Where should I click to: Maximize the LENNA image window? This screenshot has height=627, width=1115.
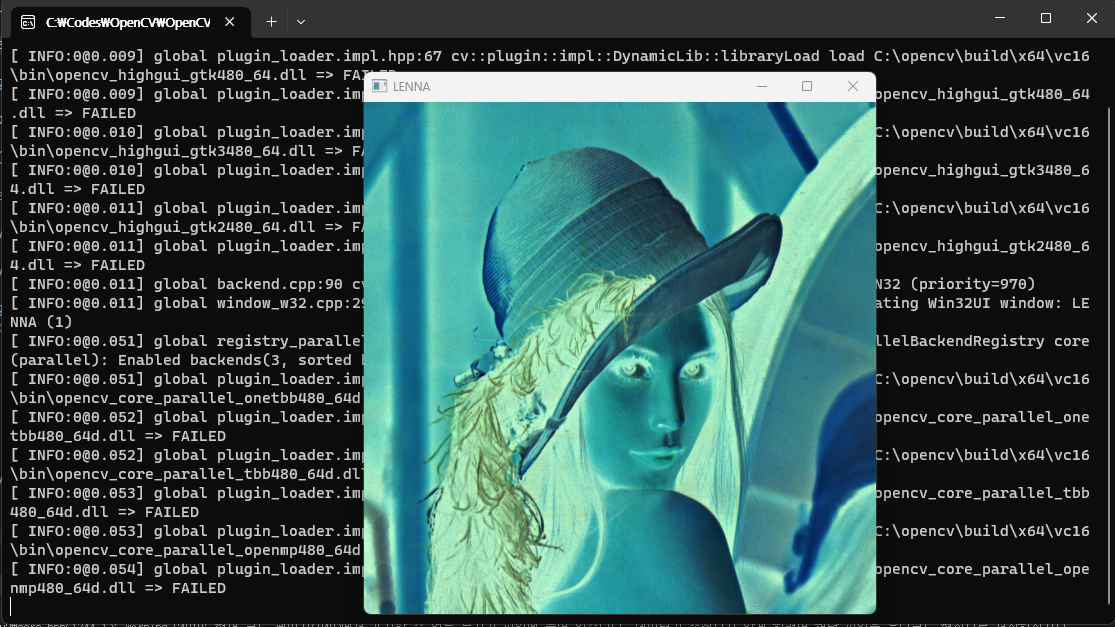point(806,86)
